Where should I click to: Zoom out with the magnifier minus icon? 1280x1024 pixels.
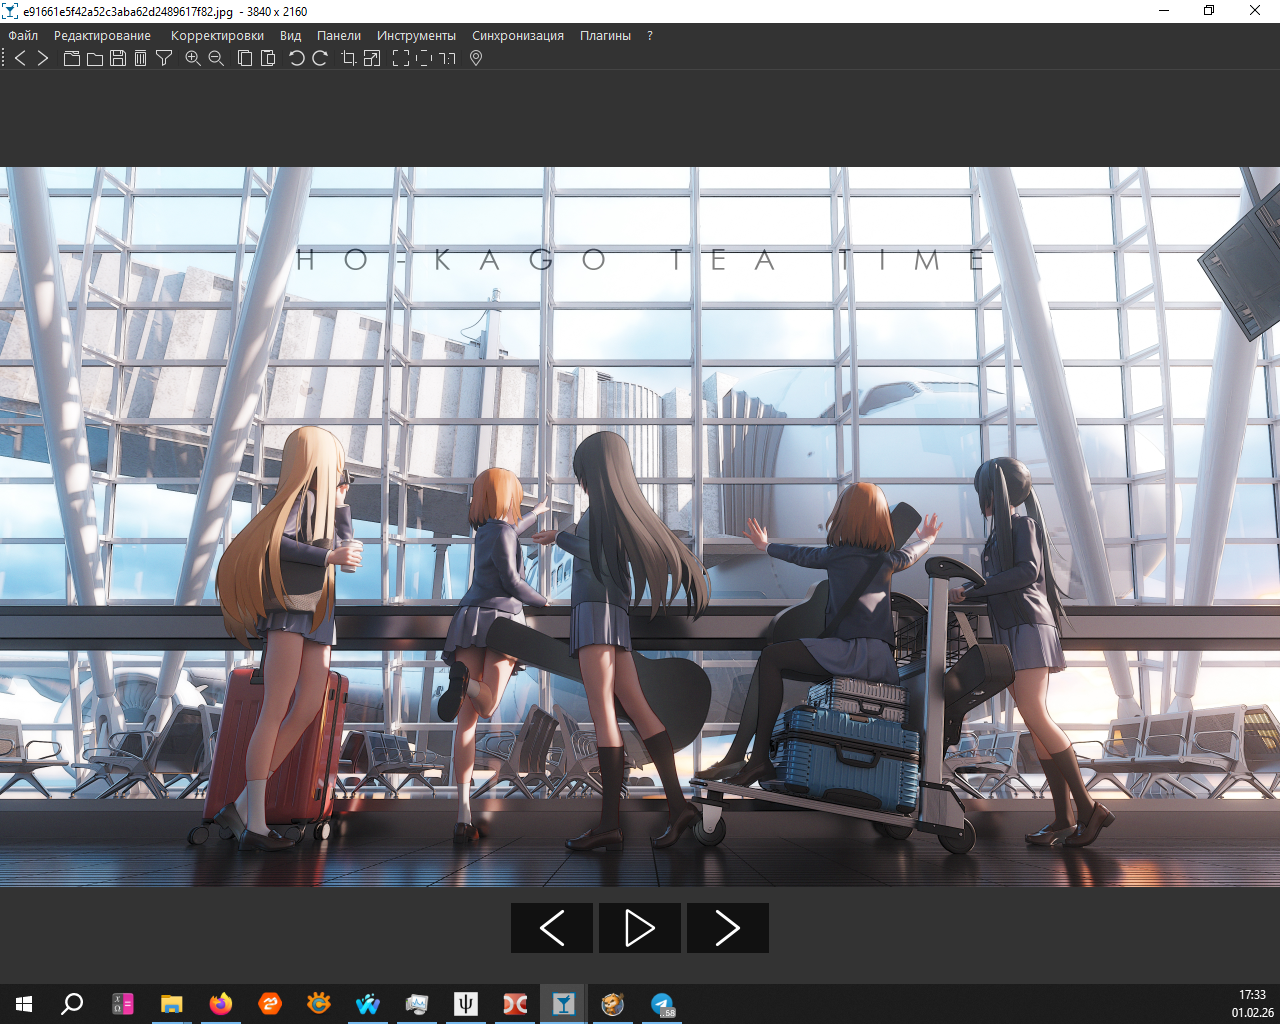click(216, 59)
